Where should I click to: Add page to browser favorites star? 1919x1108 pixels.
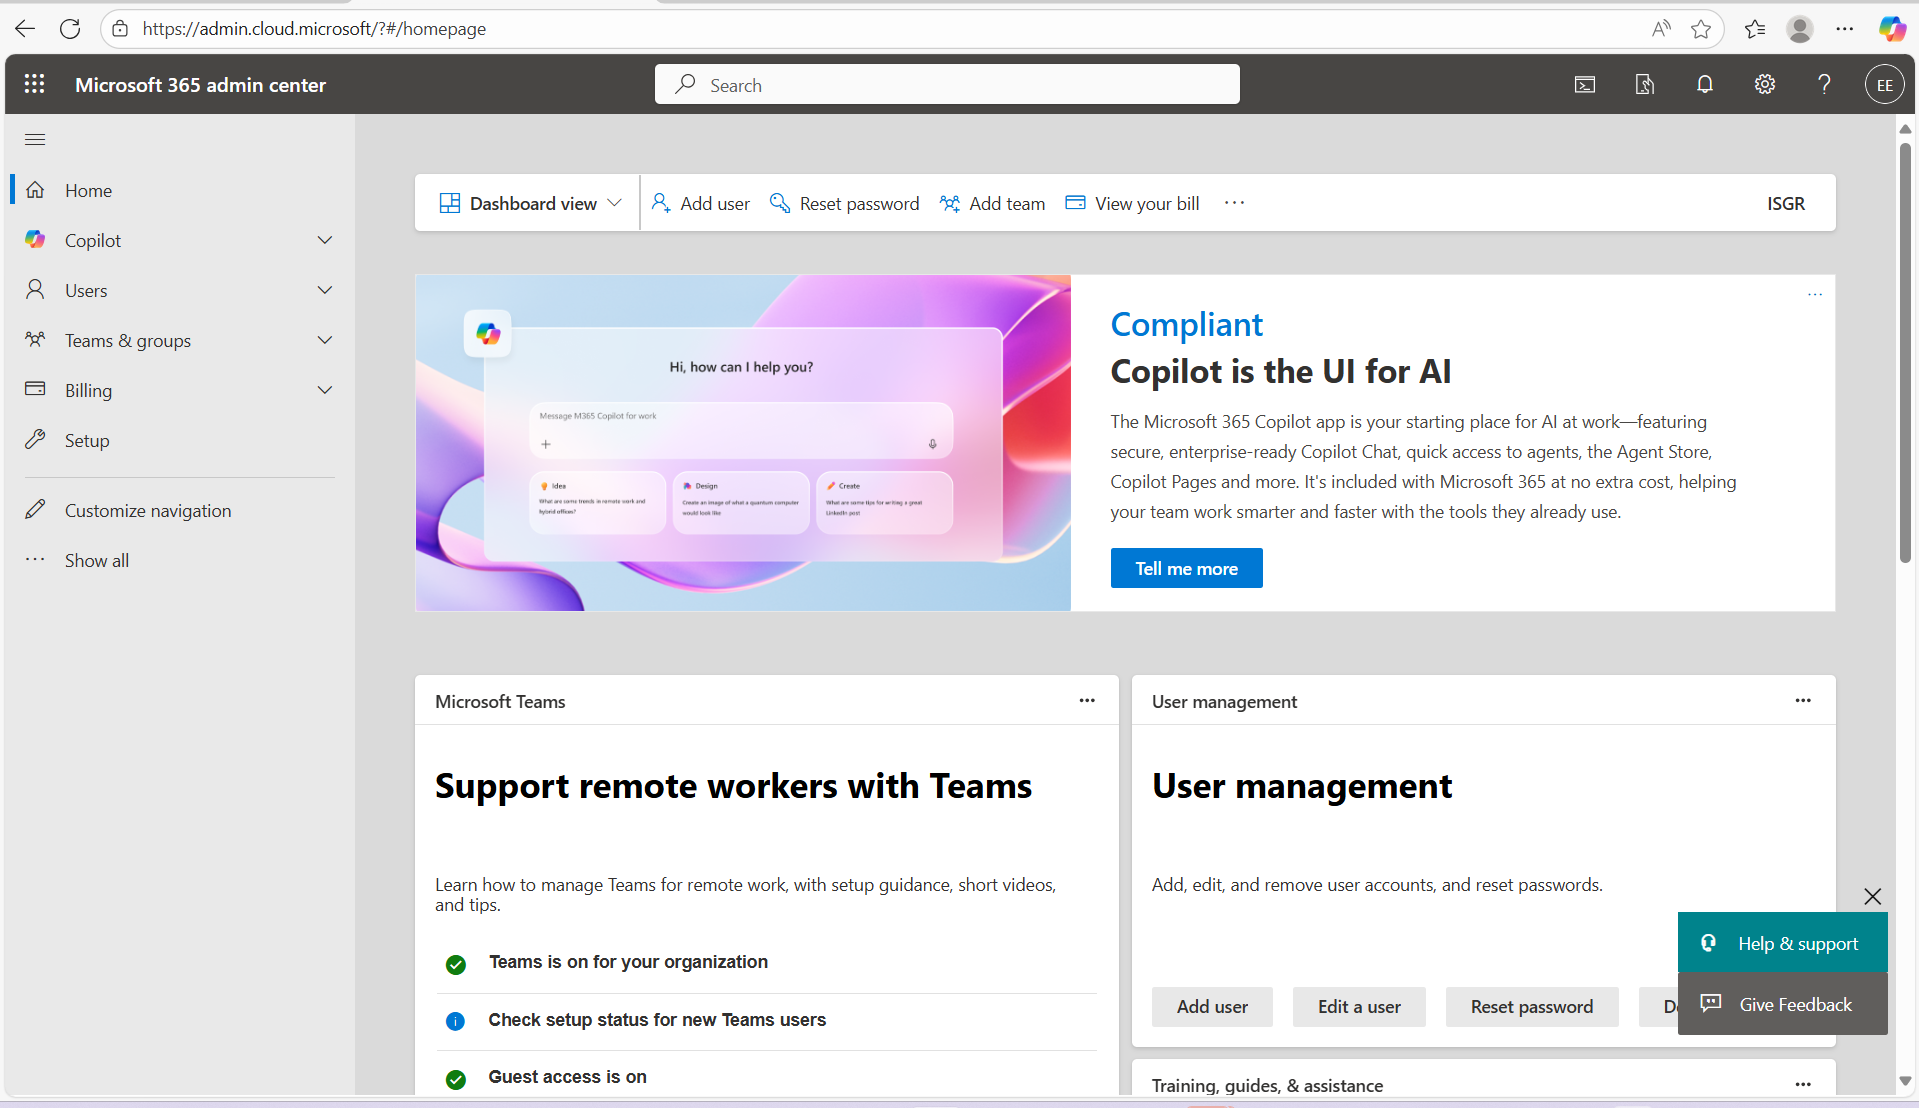click(x=1701, y=29)
